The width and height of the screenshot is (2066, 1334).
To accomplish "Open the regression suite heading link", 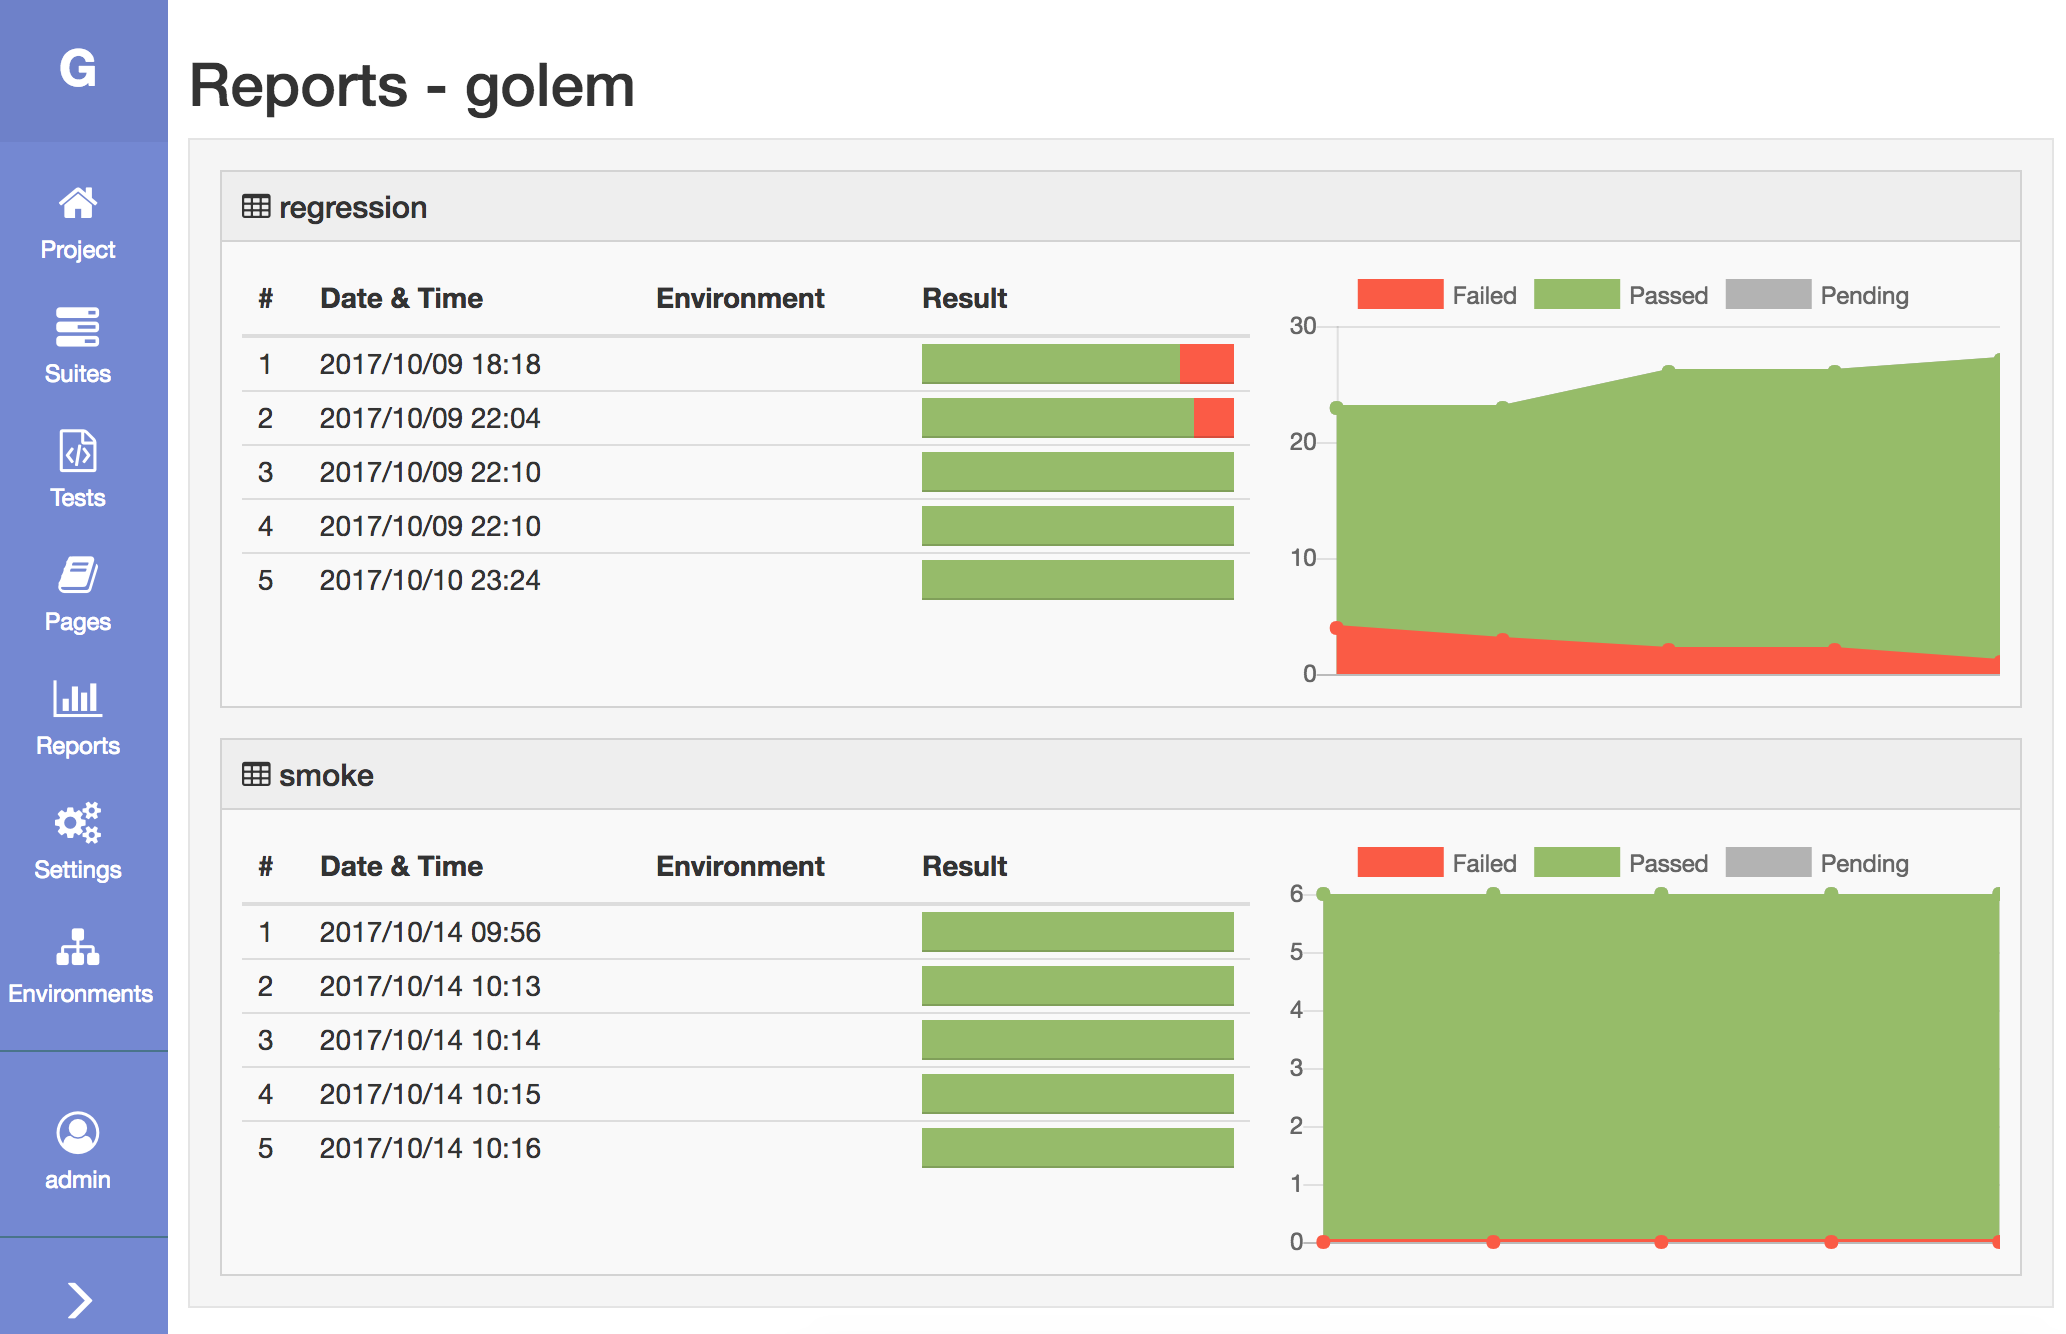I will pyautogui.click(x=352, y=208).
